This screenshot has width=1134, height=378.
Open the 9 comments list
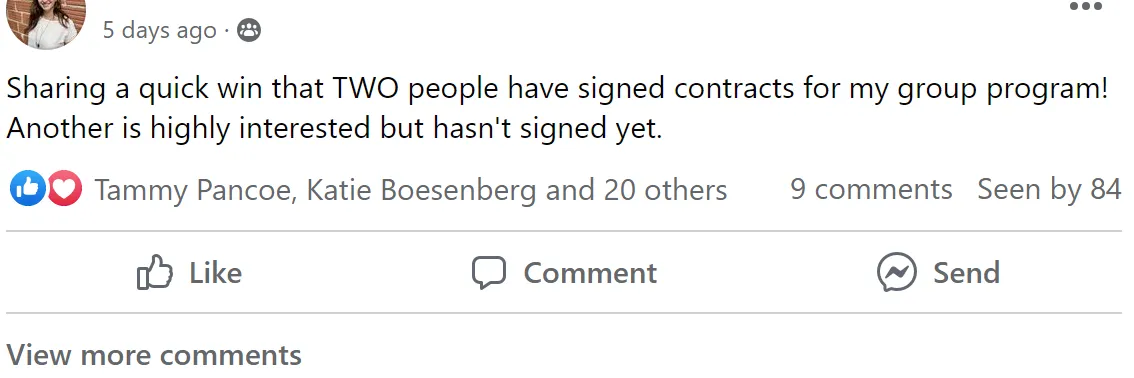(871, 189)
